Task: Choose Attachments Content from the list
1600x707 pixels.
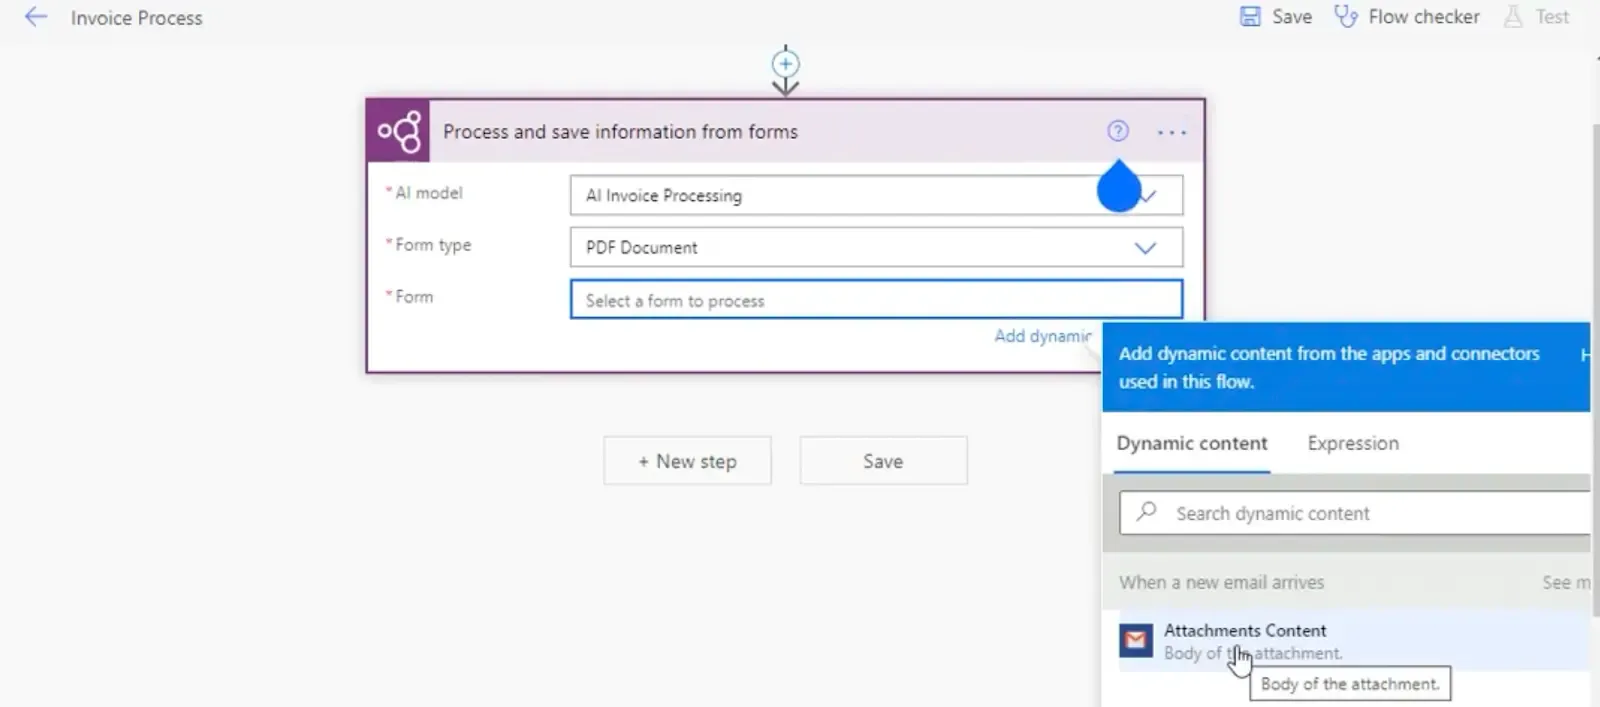Action: [1245, 631]
